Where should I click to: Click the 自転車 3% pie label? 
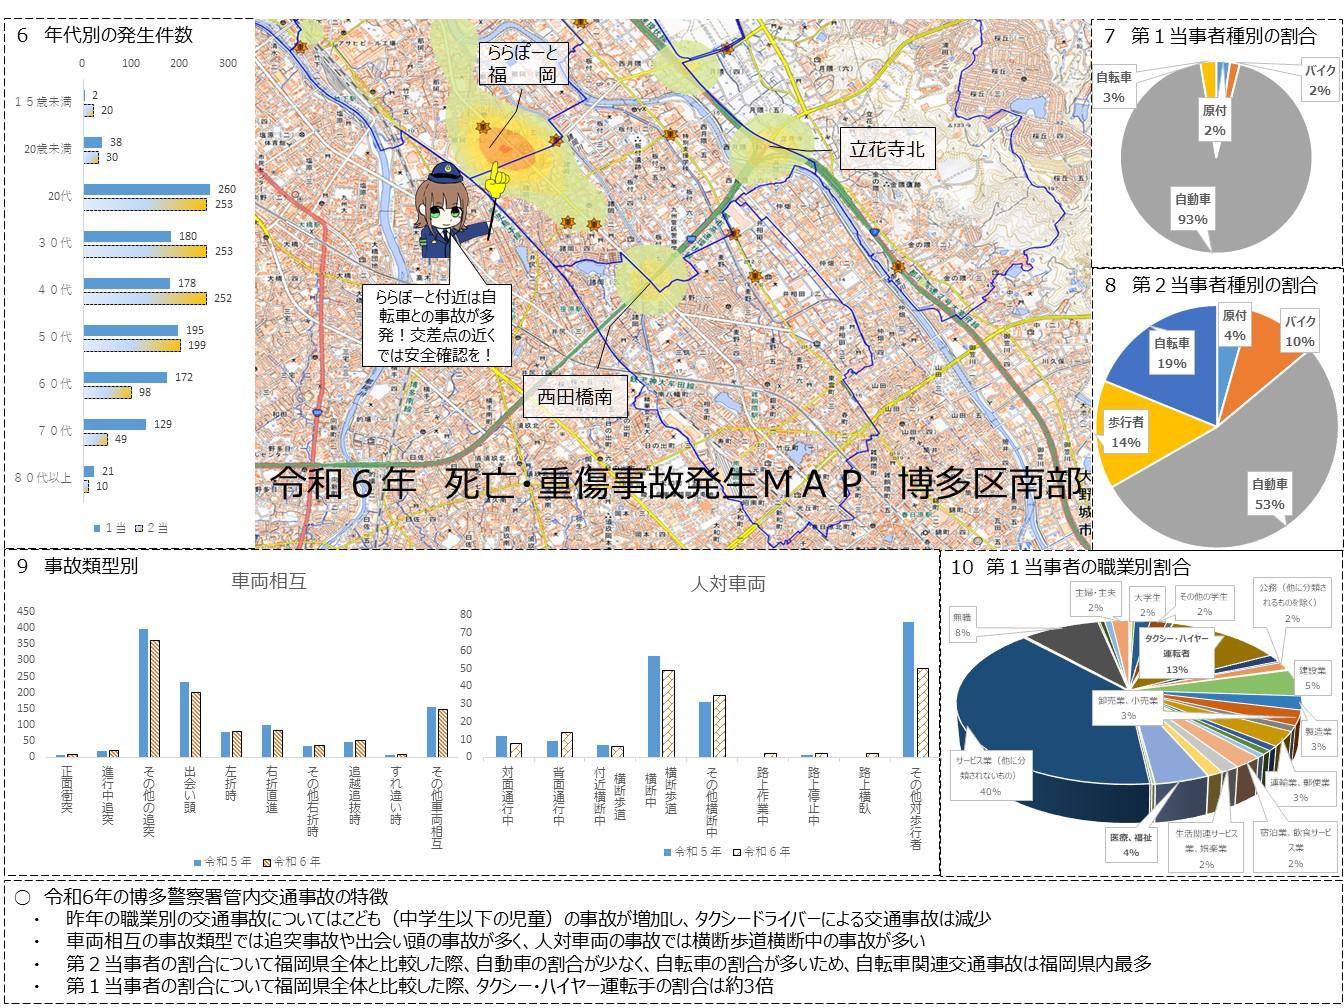(1114, 87)
